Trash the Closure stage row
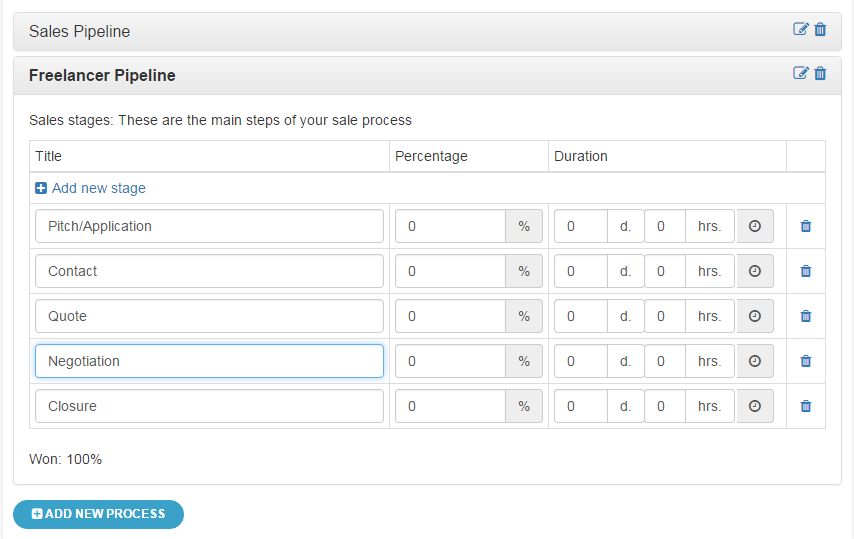The width and height of the screenshot is (854, 539). click(x=806, y=406)
